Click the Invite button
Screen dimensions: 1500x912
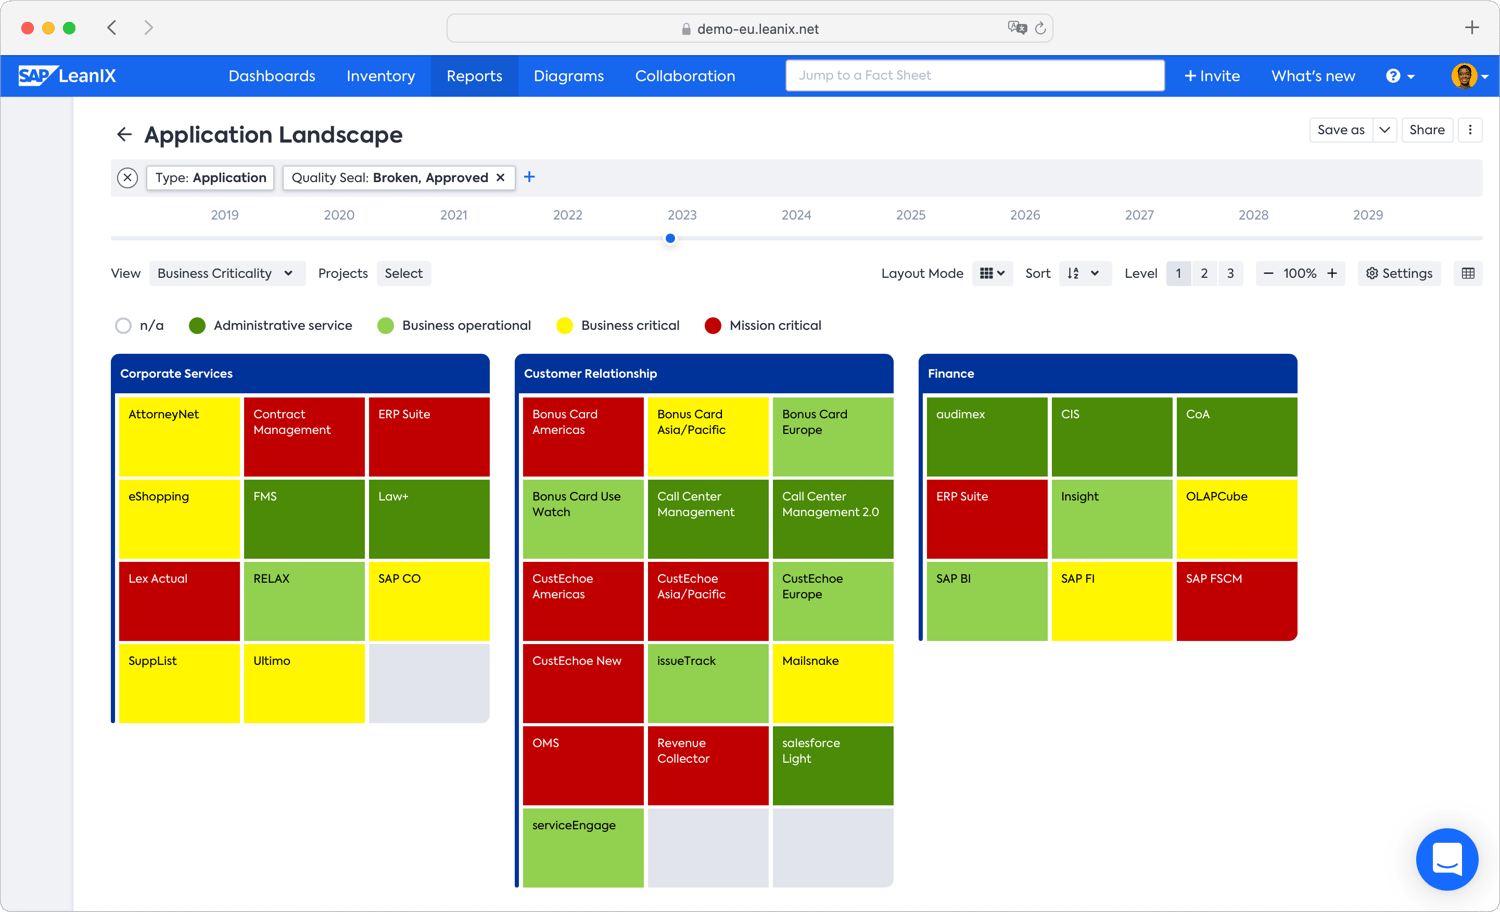point(1212,76)
